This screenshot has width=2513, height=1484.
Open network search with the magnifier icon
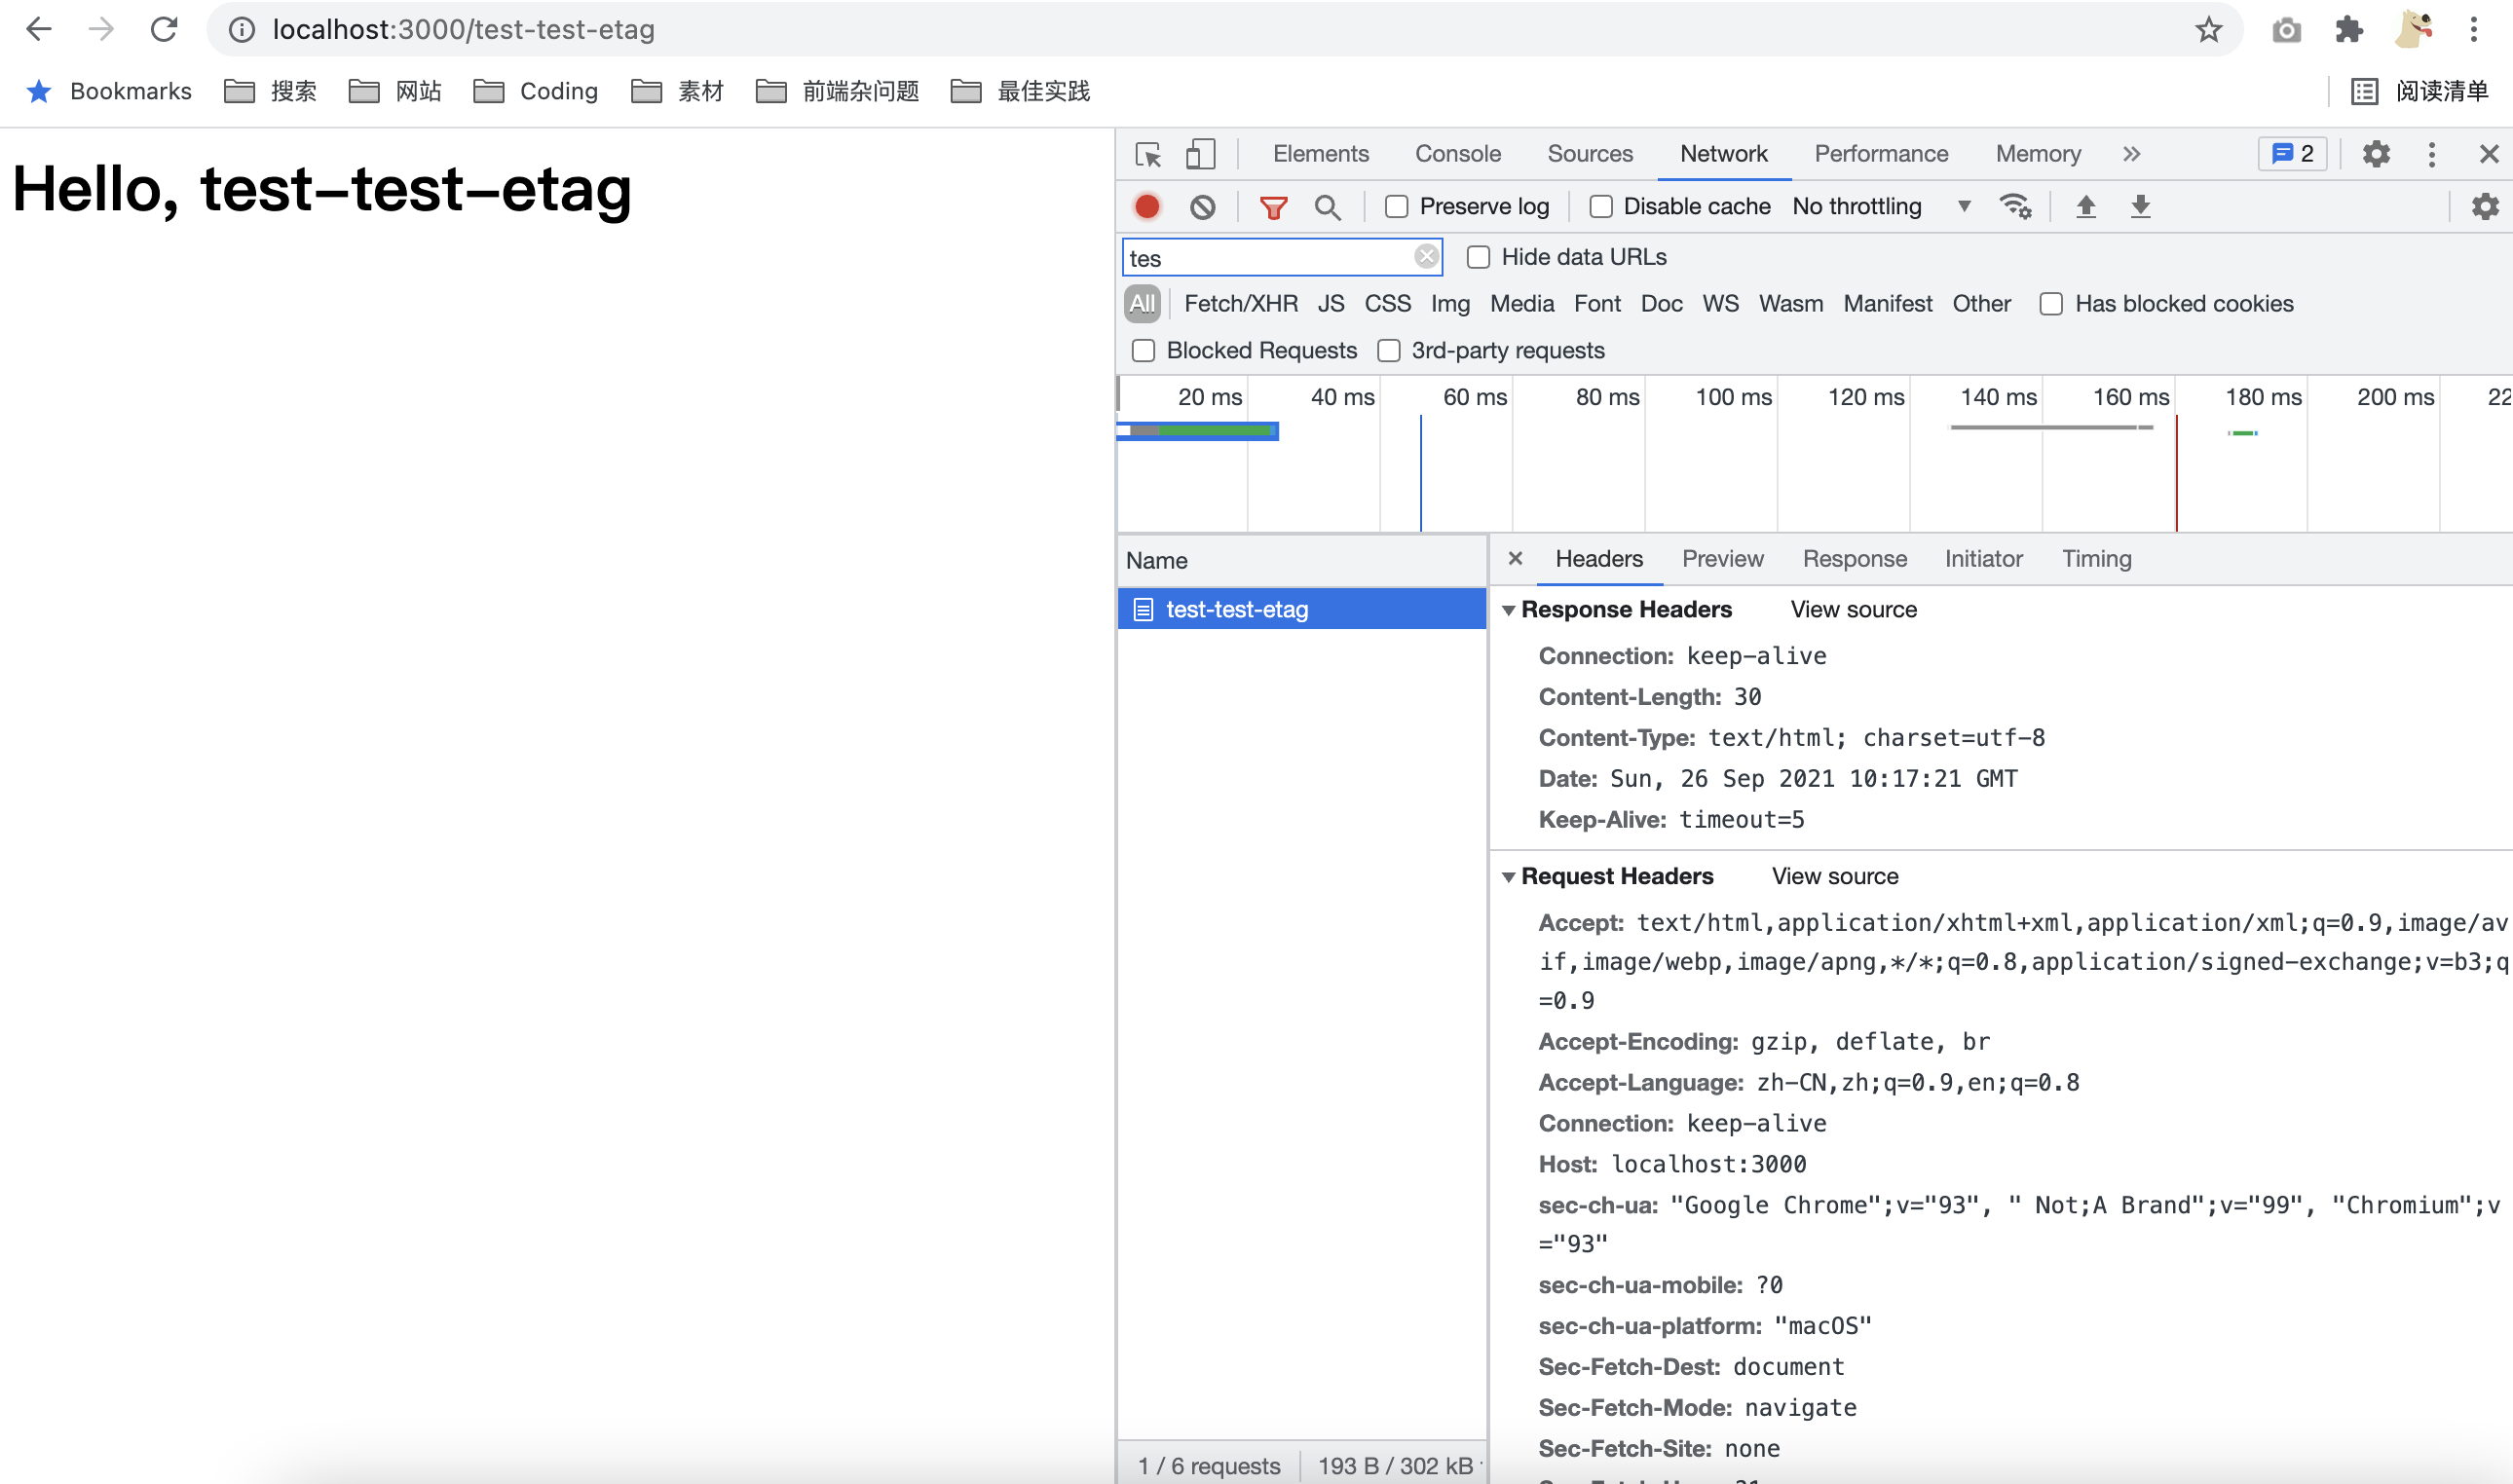point(1327,207)
